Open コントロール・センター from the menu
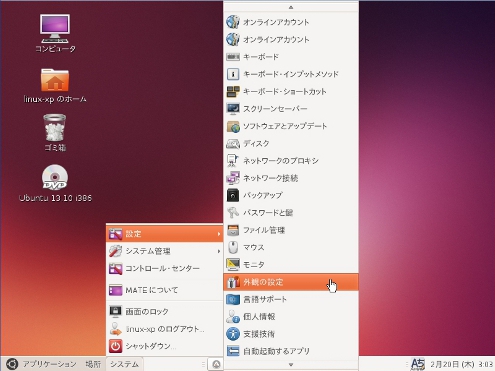Viewport: 495px width, 371px height. [164, 269]
